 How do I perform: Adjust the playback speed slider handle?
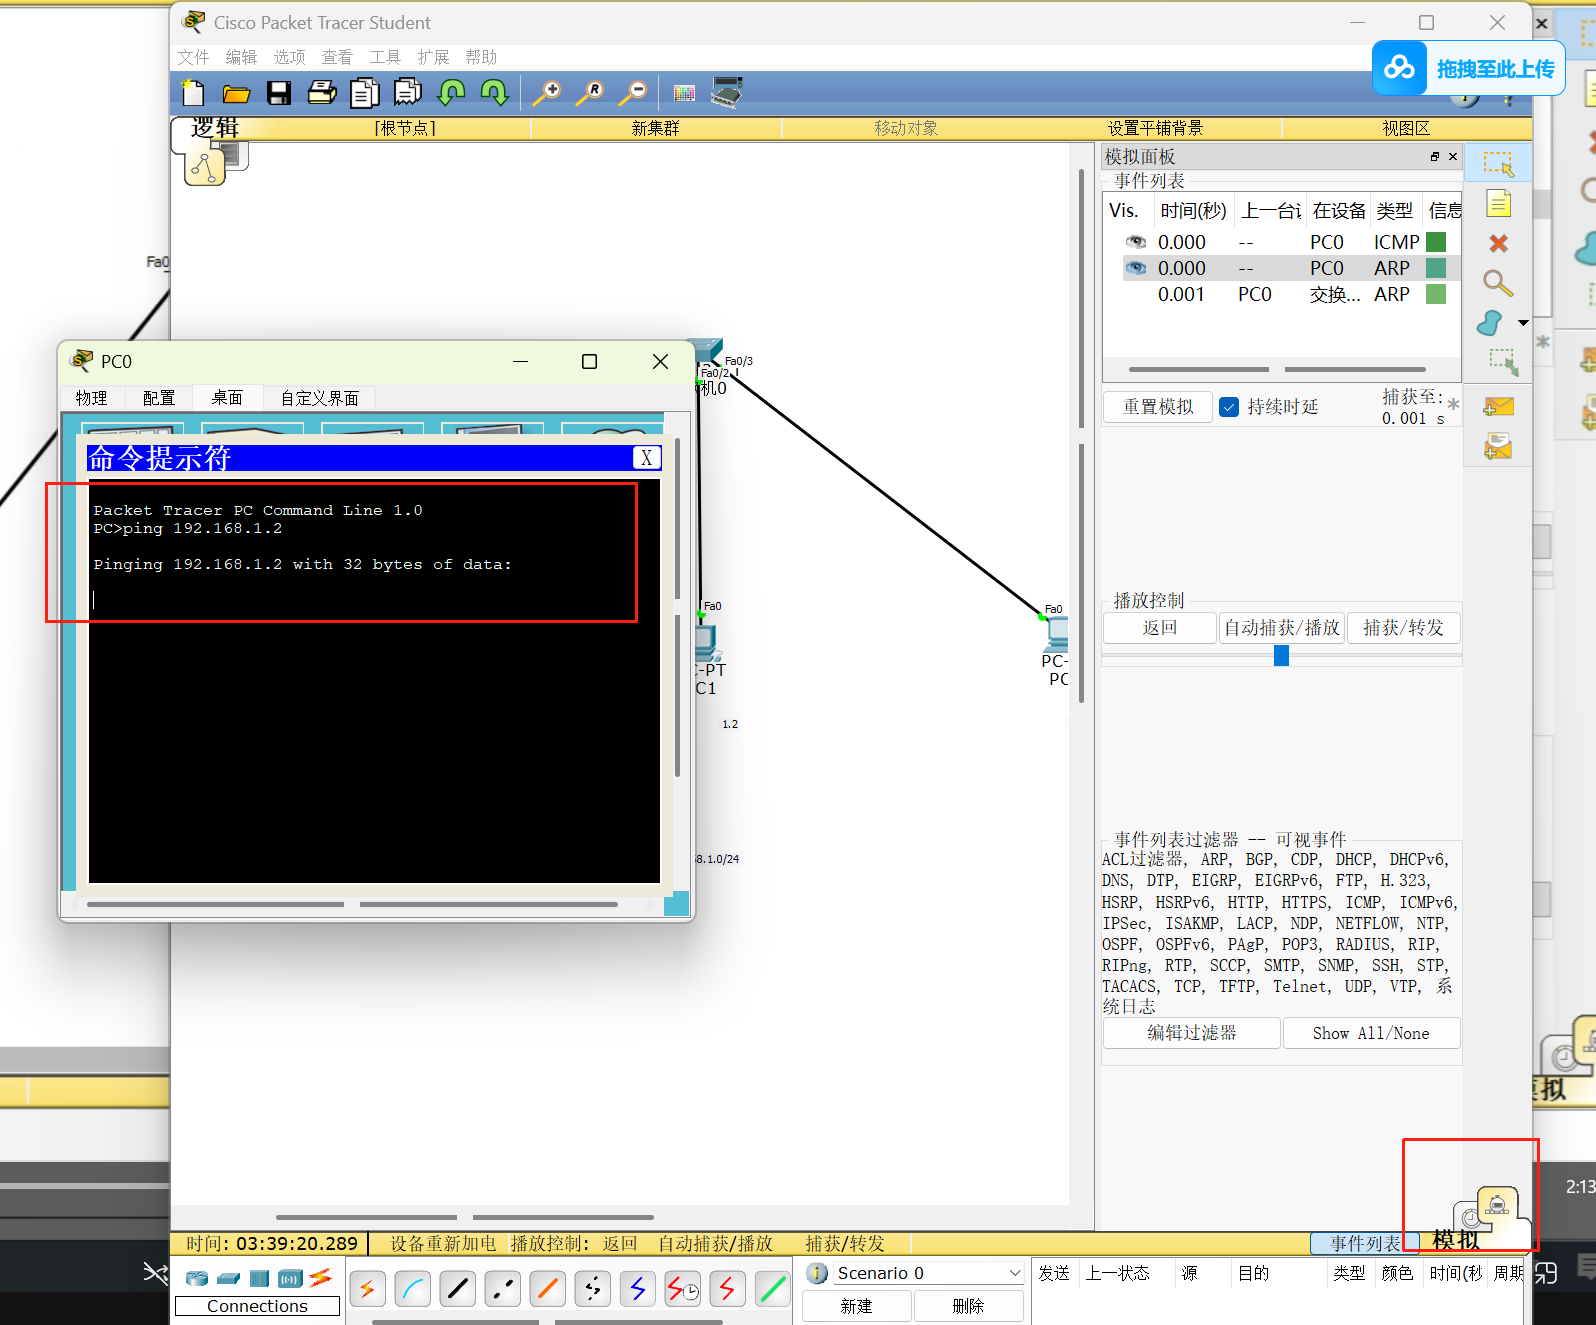pyautogui.click(x=1282, y=656)
